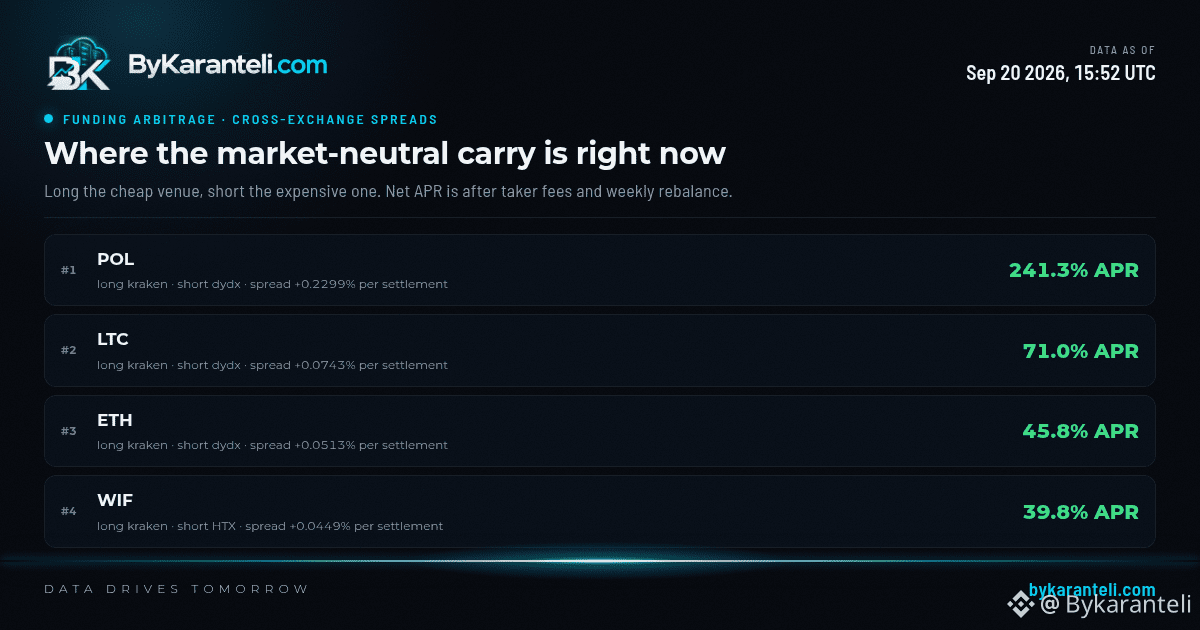Click the blue dot before Funding Arbitrage
This screenshot has width=1200, height=630.
48,119
